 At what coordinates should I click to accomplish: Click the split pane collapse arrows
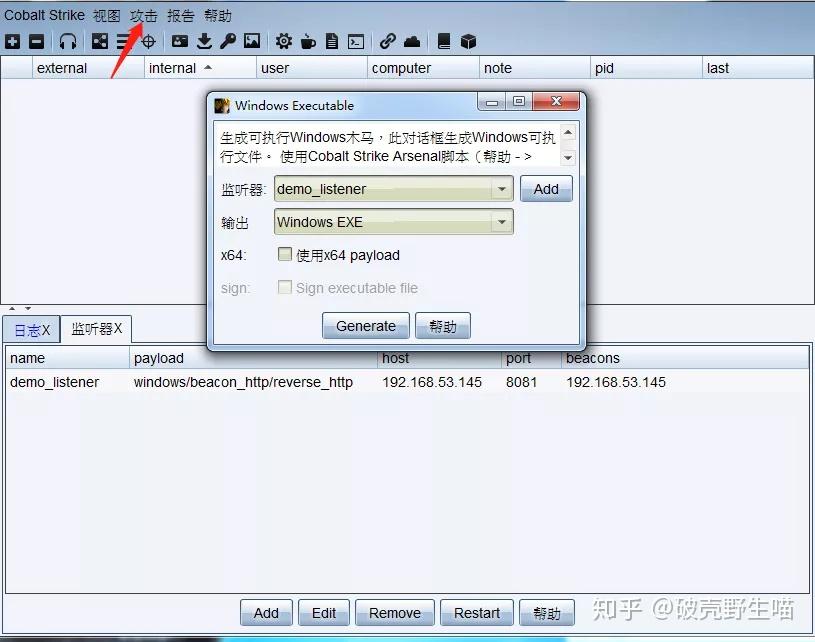click(20, 308)
